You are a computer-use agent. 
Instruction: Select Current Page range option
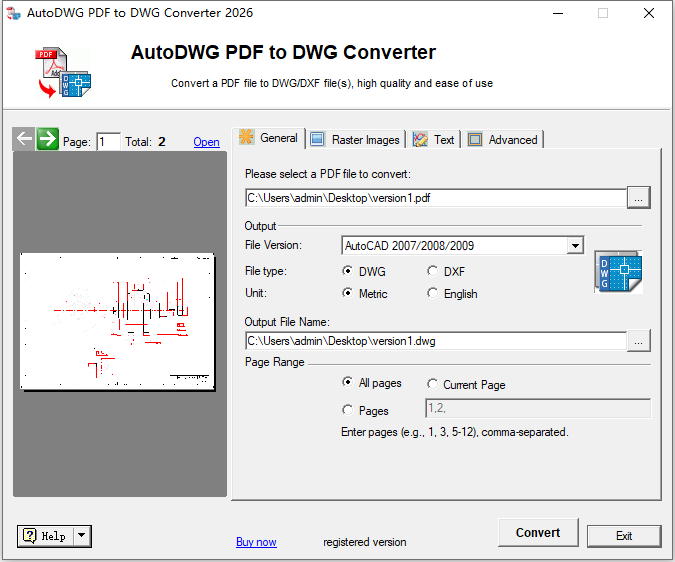tap(433, 384)
